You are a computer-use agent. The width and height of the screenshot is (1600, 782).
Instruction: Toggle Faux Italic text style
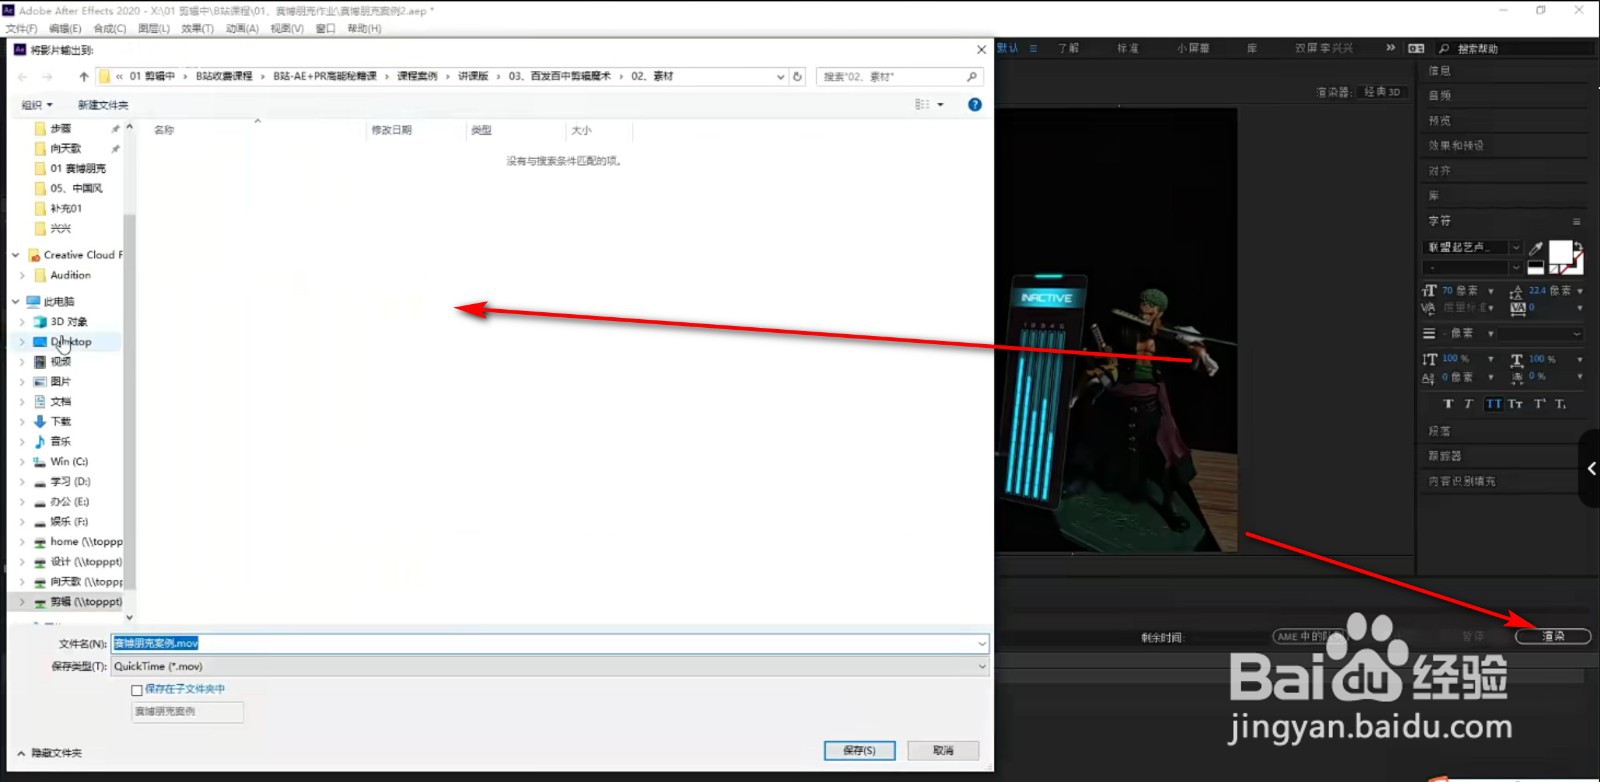tap(1468, 404)
